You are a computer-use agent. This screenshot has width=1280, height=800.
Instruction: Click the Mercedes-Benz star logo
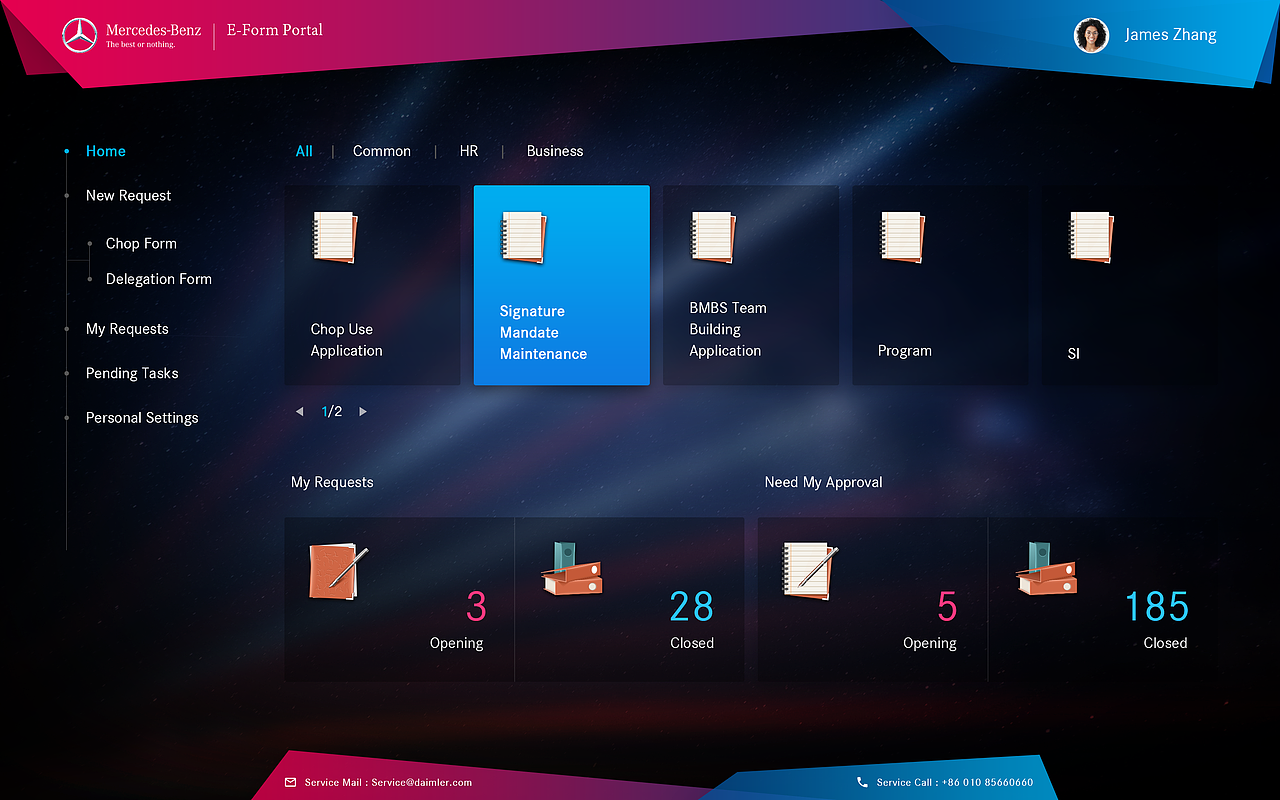click(x=80, y=36)
